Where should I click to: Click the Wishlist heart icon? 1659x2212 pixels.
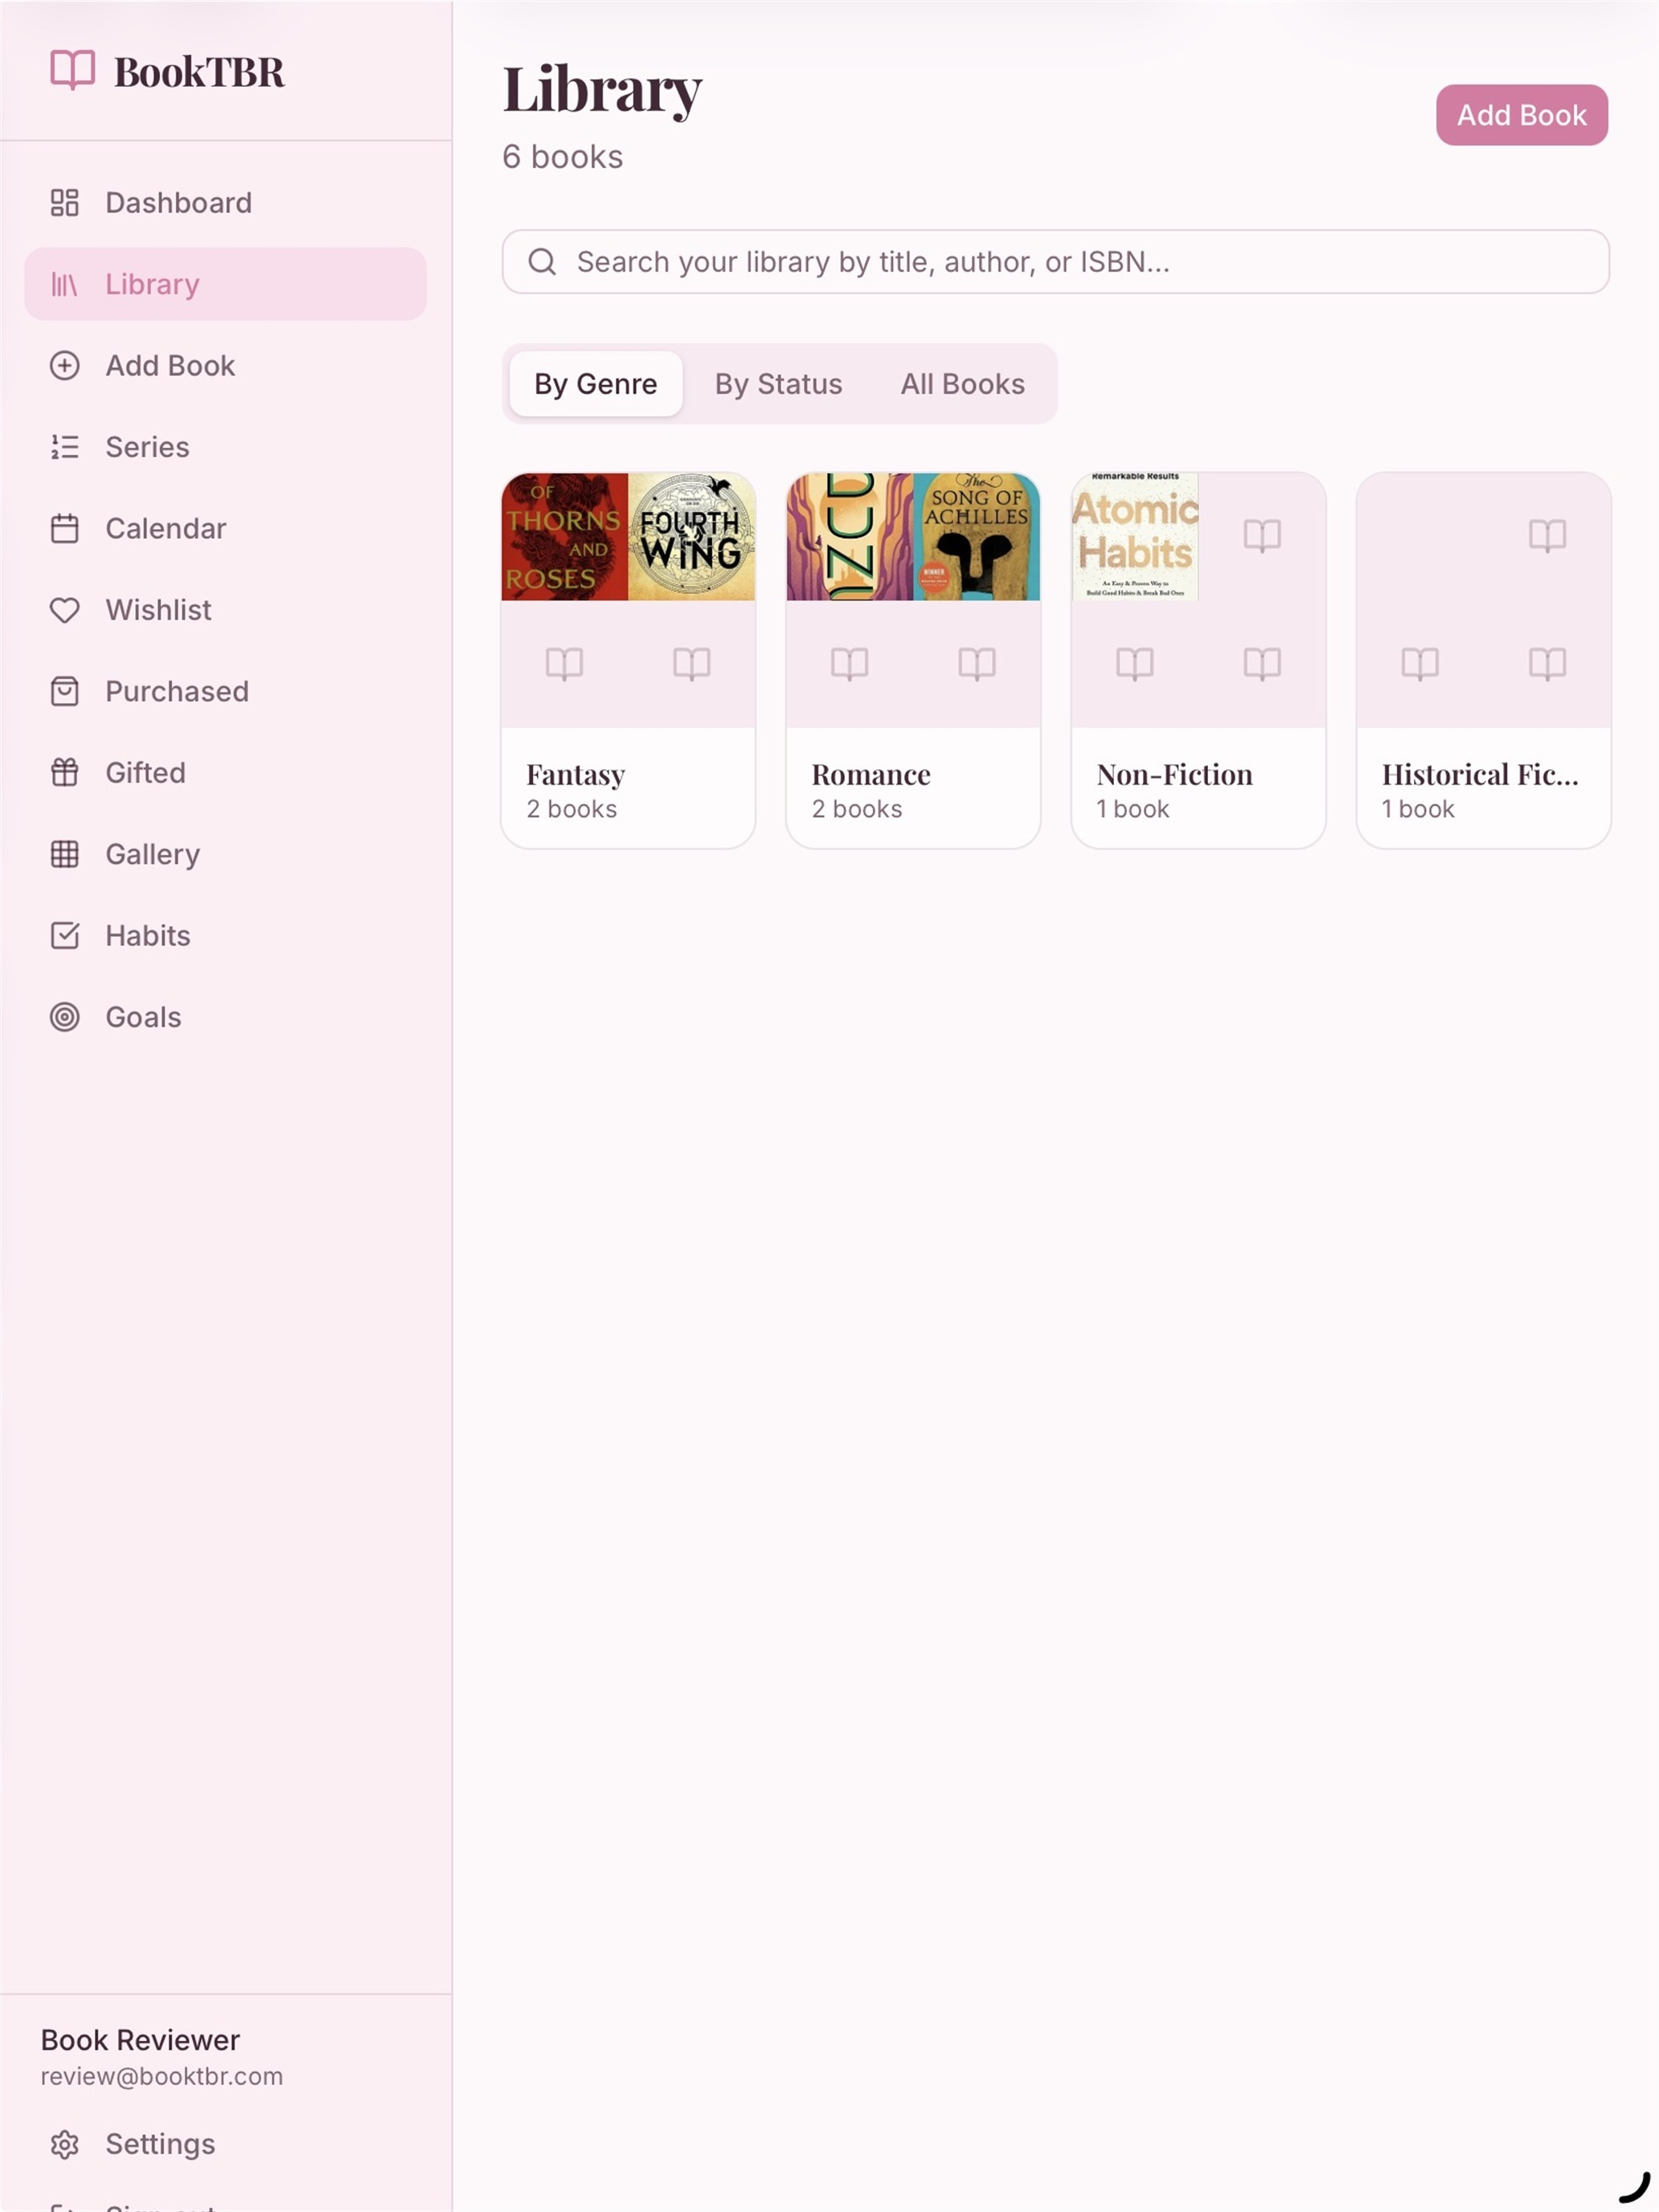pos(64,610)
